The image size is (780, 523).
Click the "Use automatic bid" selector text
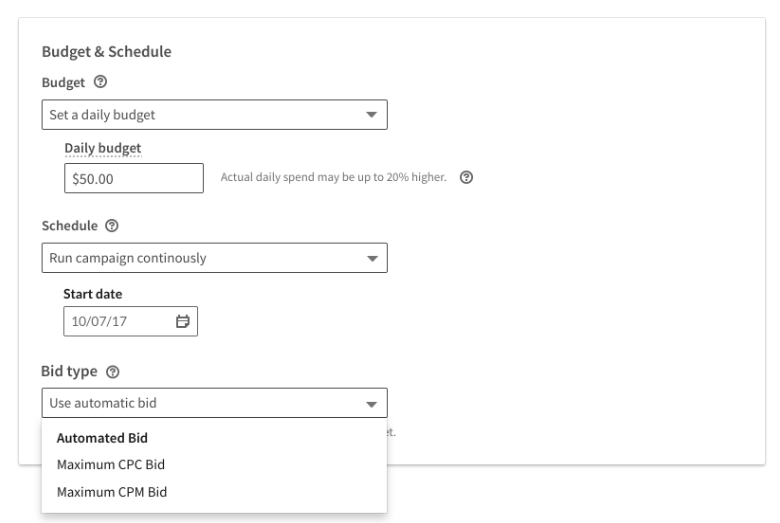[x=104, y=404]
